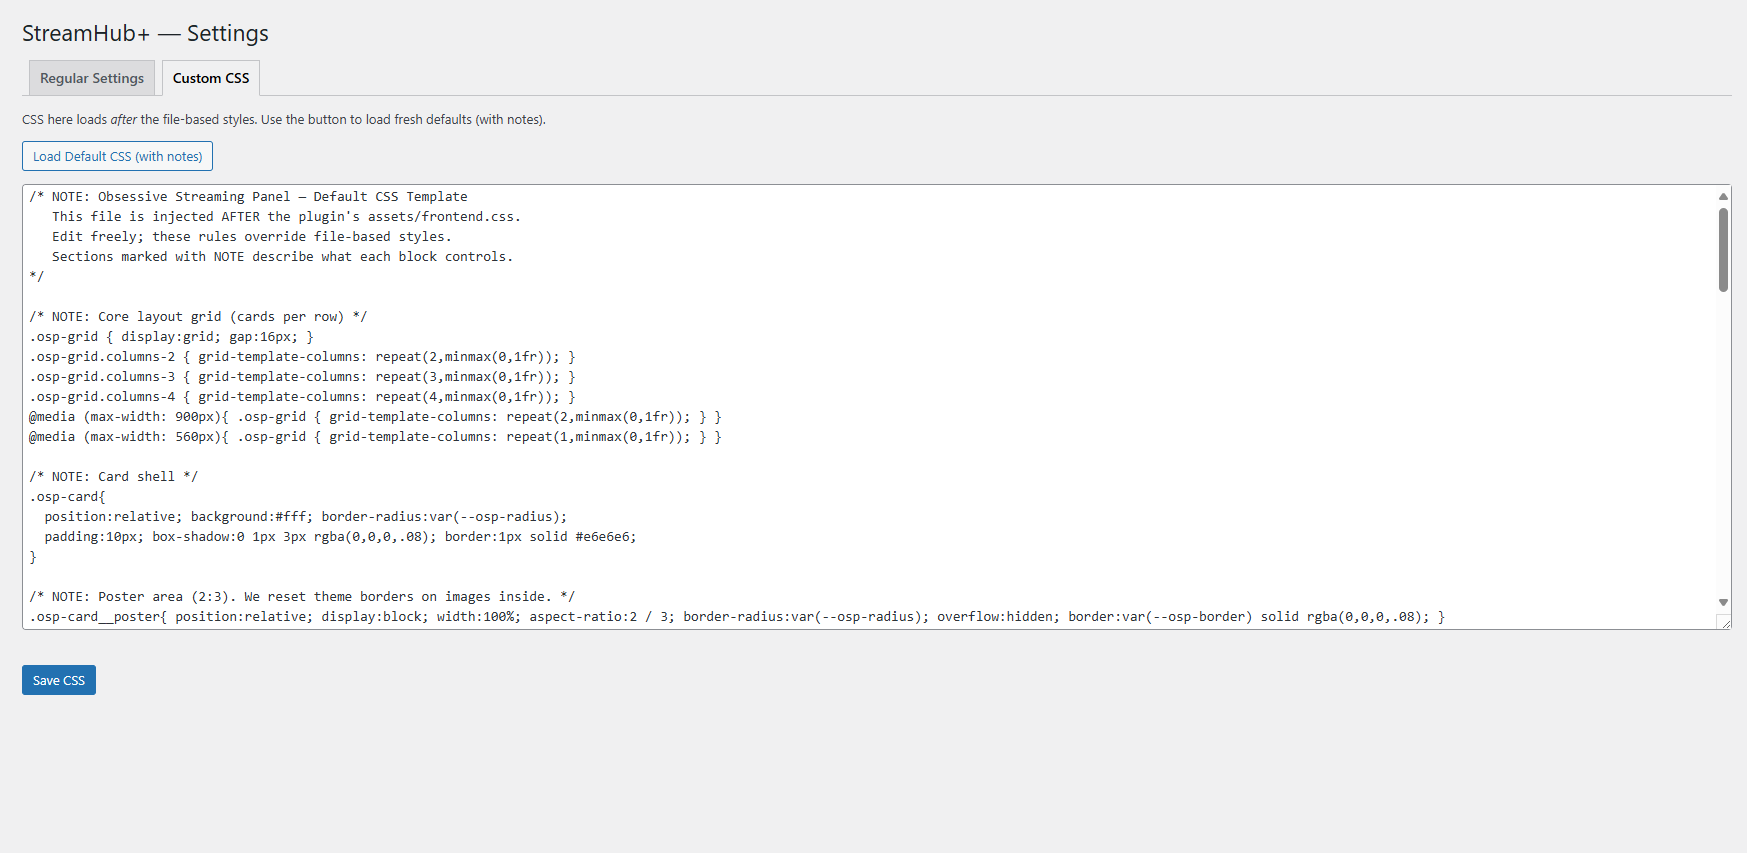Click the "Edit freely" comment line
The image size is (1747, 853).
(x=251, y=237)
